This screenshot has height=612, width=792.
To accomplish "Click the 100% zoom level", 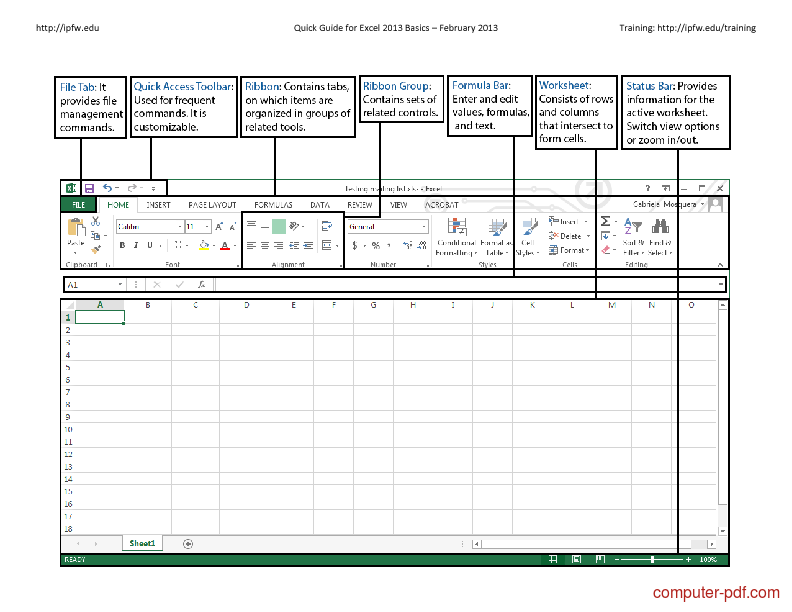I will coord(708,559).
